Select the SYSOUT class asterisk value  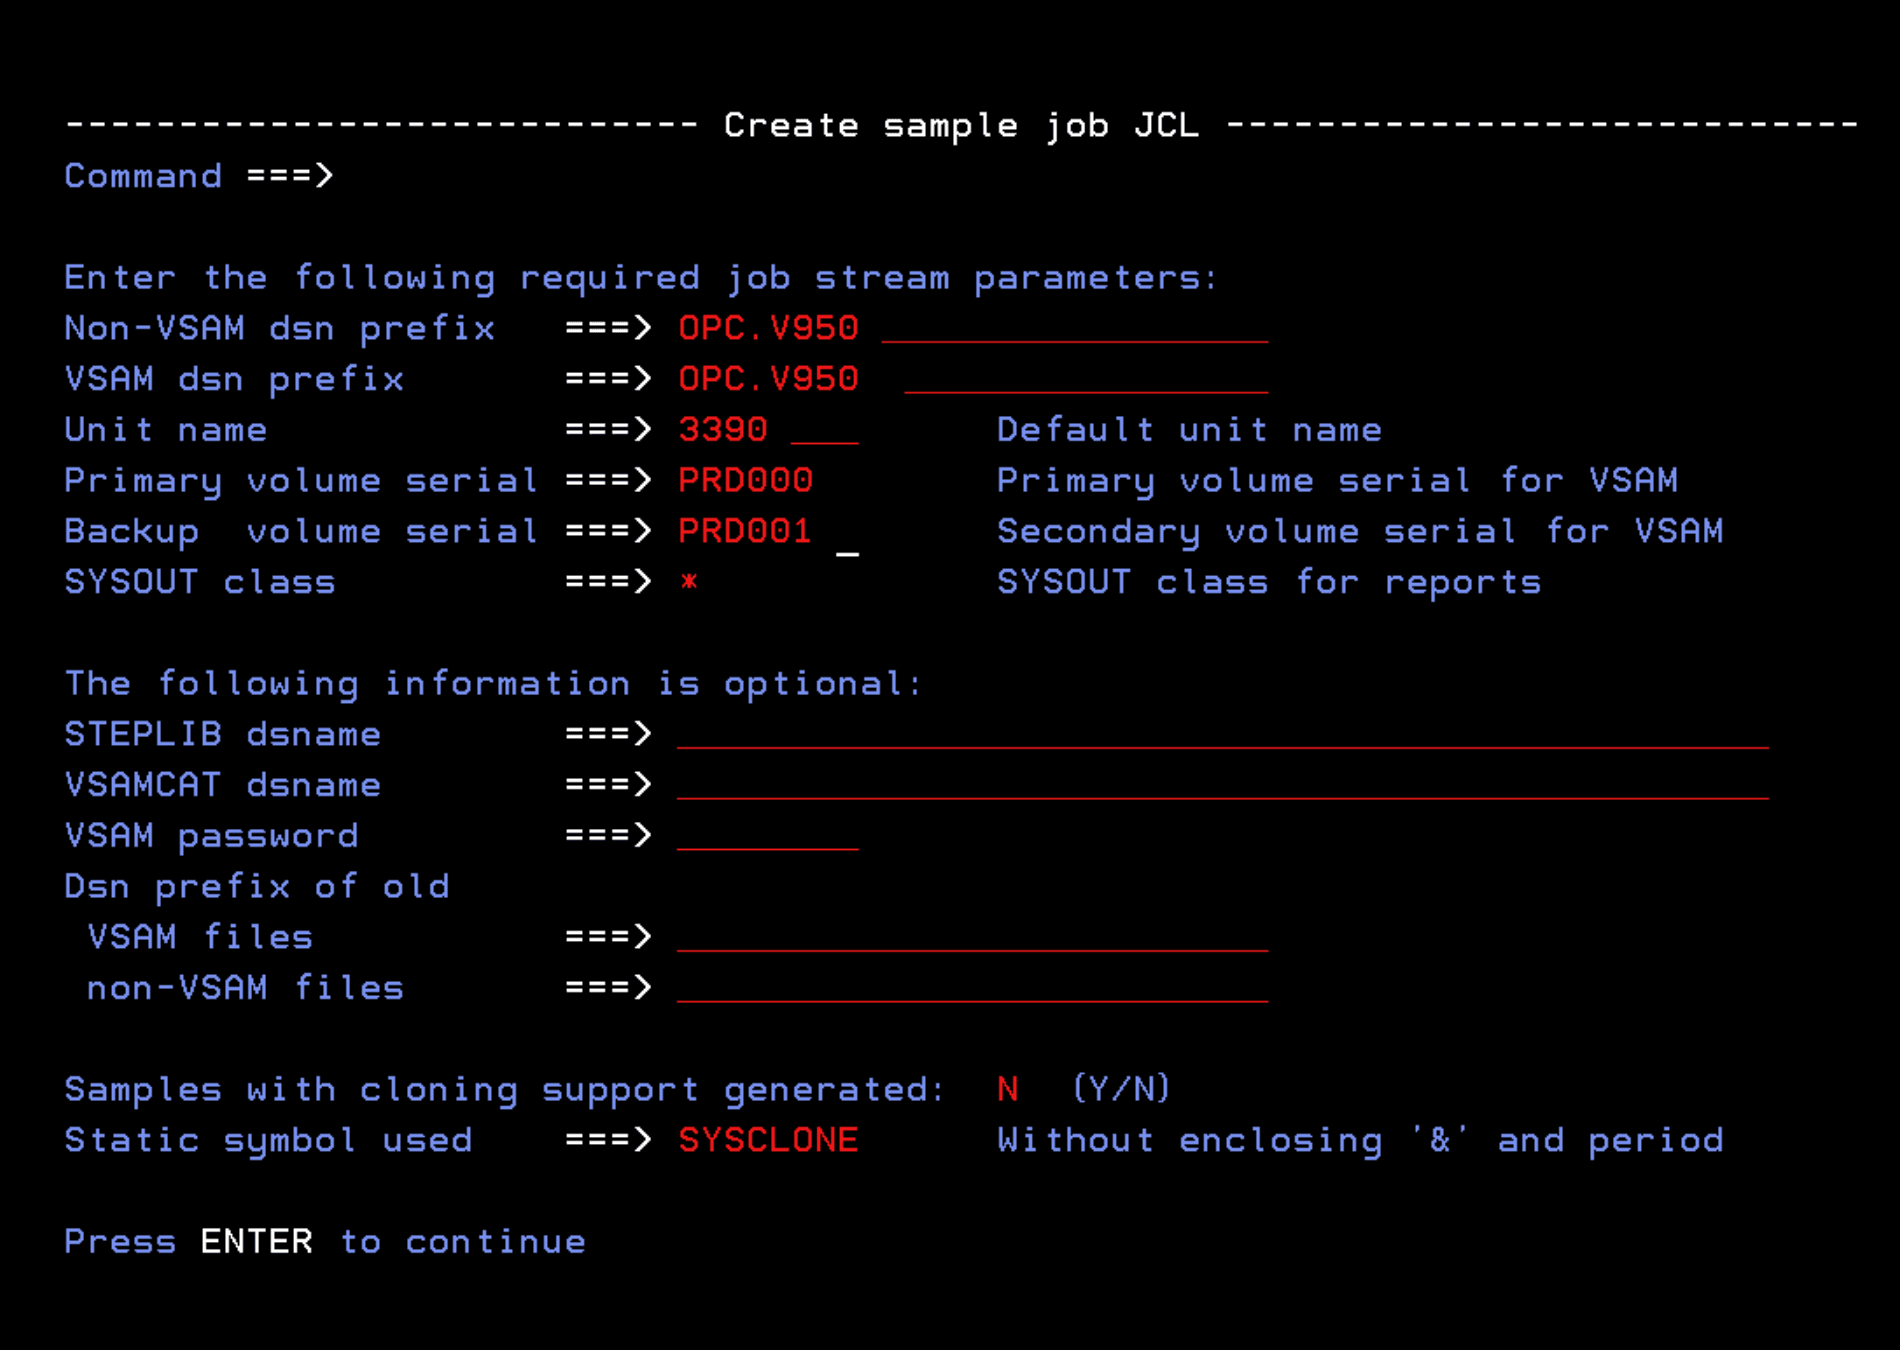(x=690, y=582)
